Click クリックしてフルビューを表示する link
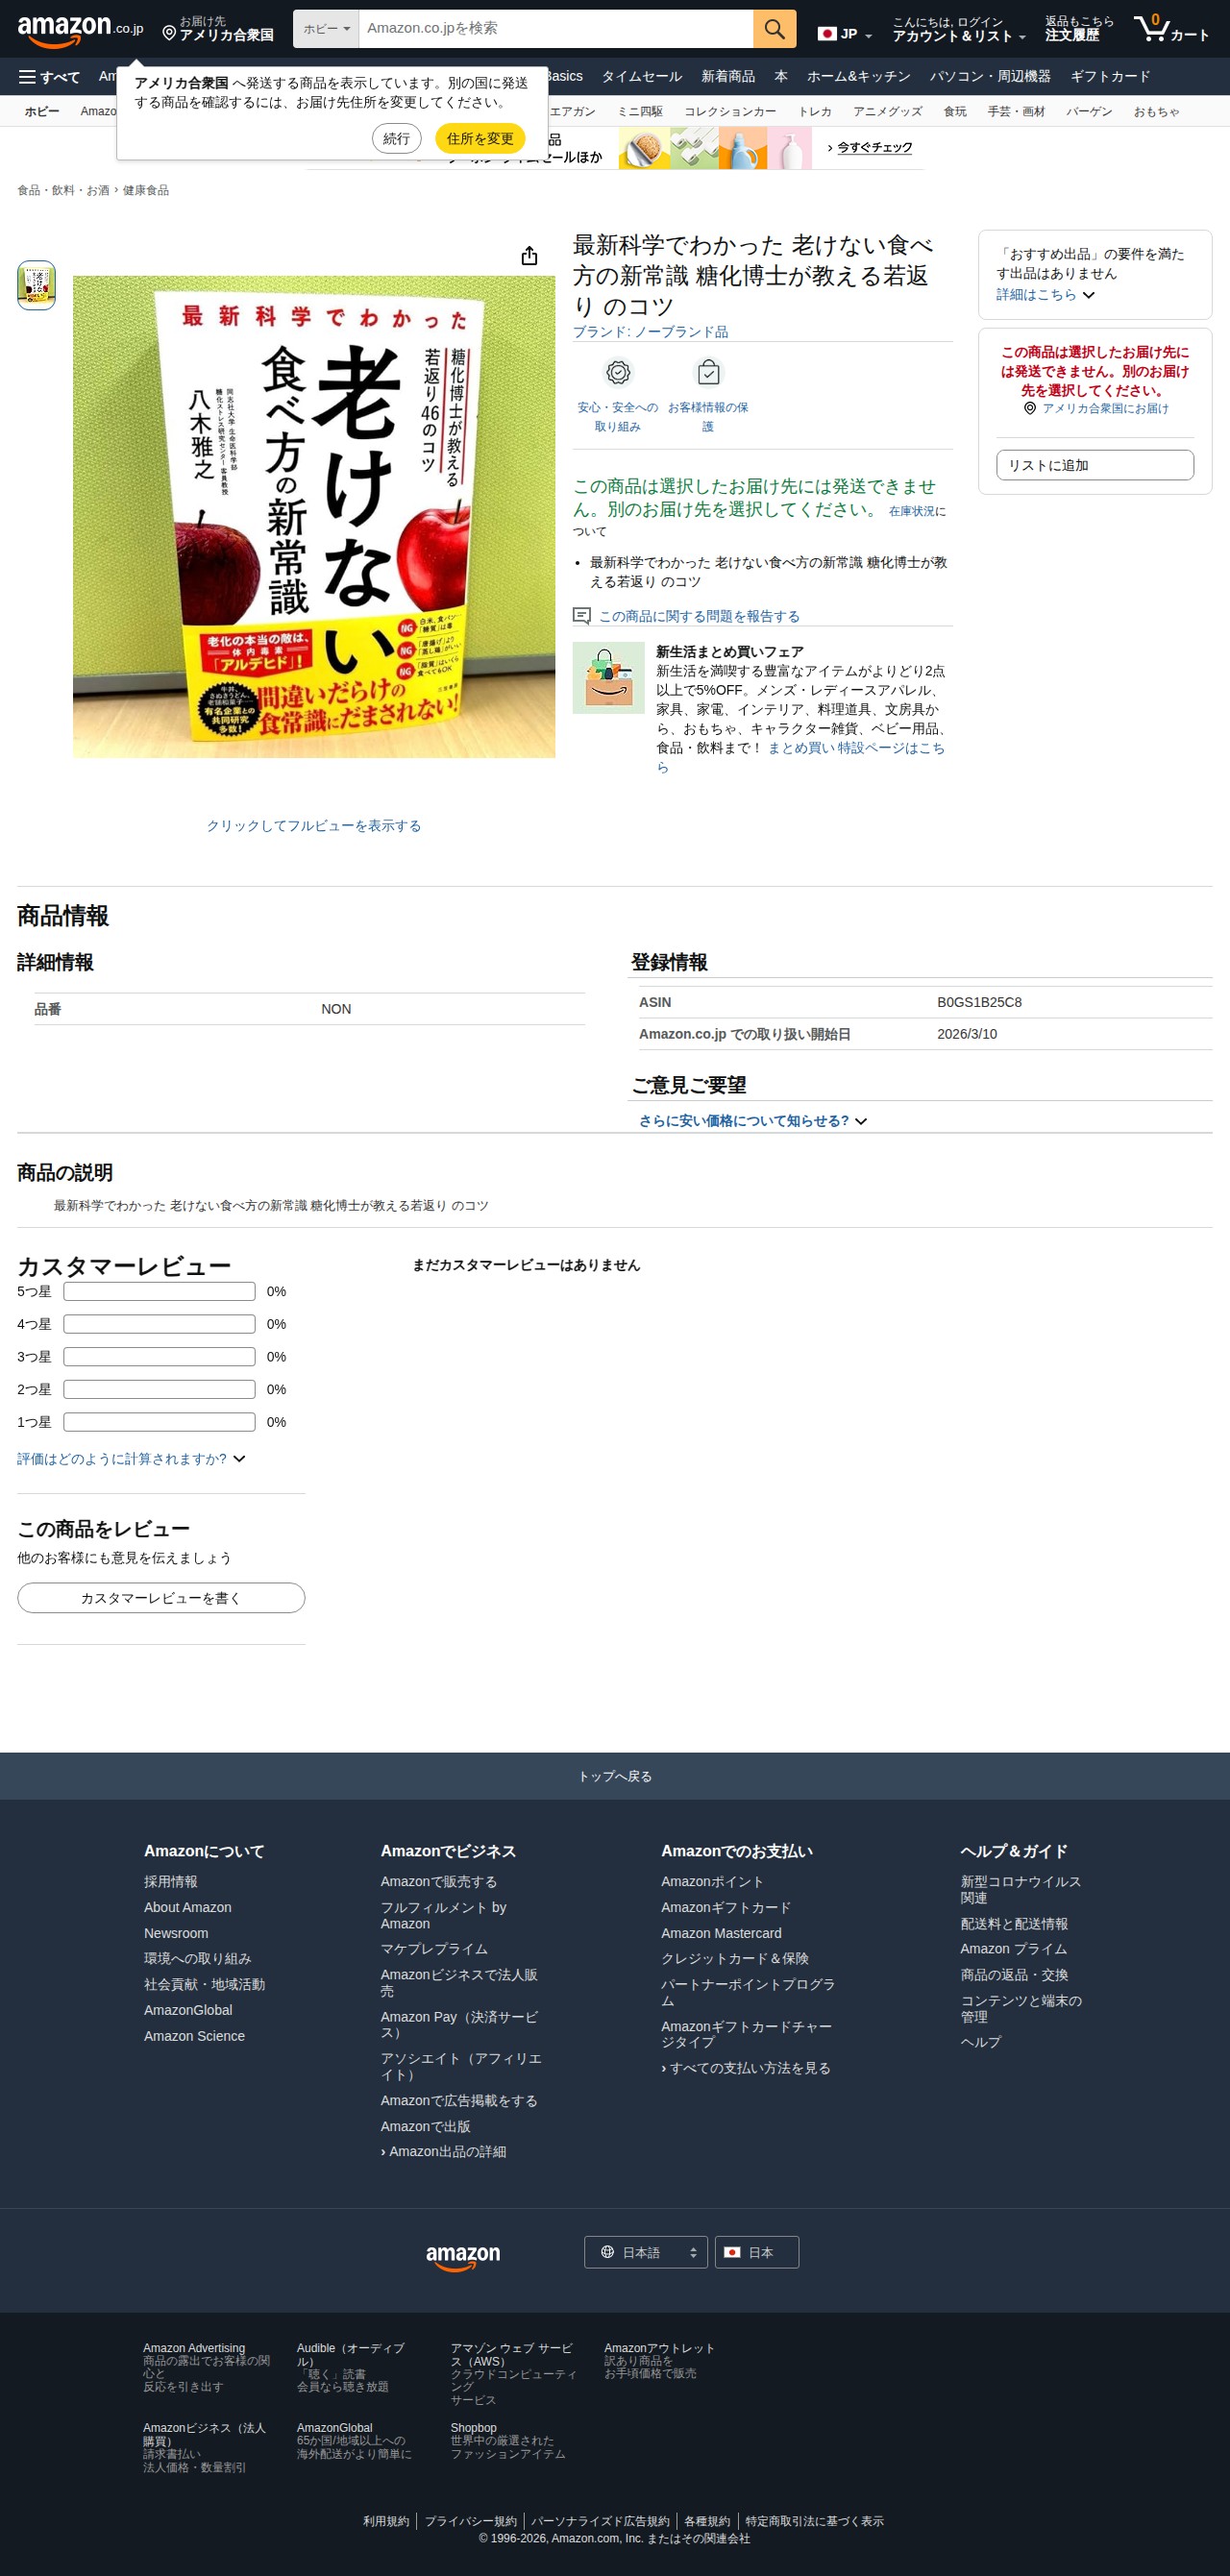The image size is (1230, 2576). (x=314, y=826)
